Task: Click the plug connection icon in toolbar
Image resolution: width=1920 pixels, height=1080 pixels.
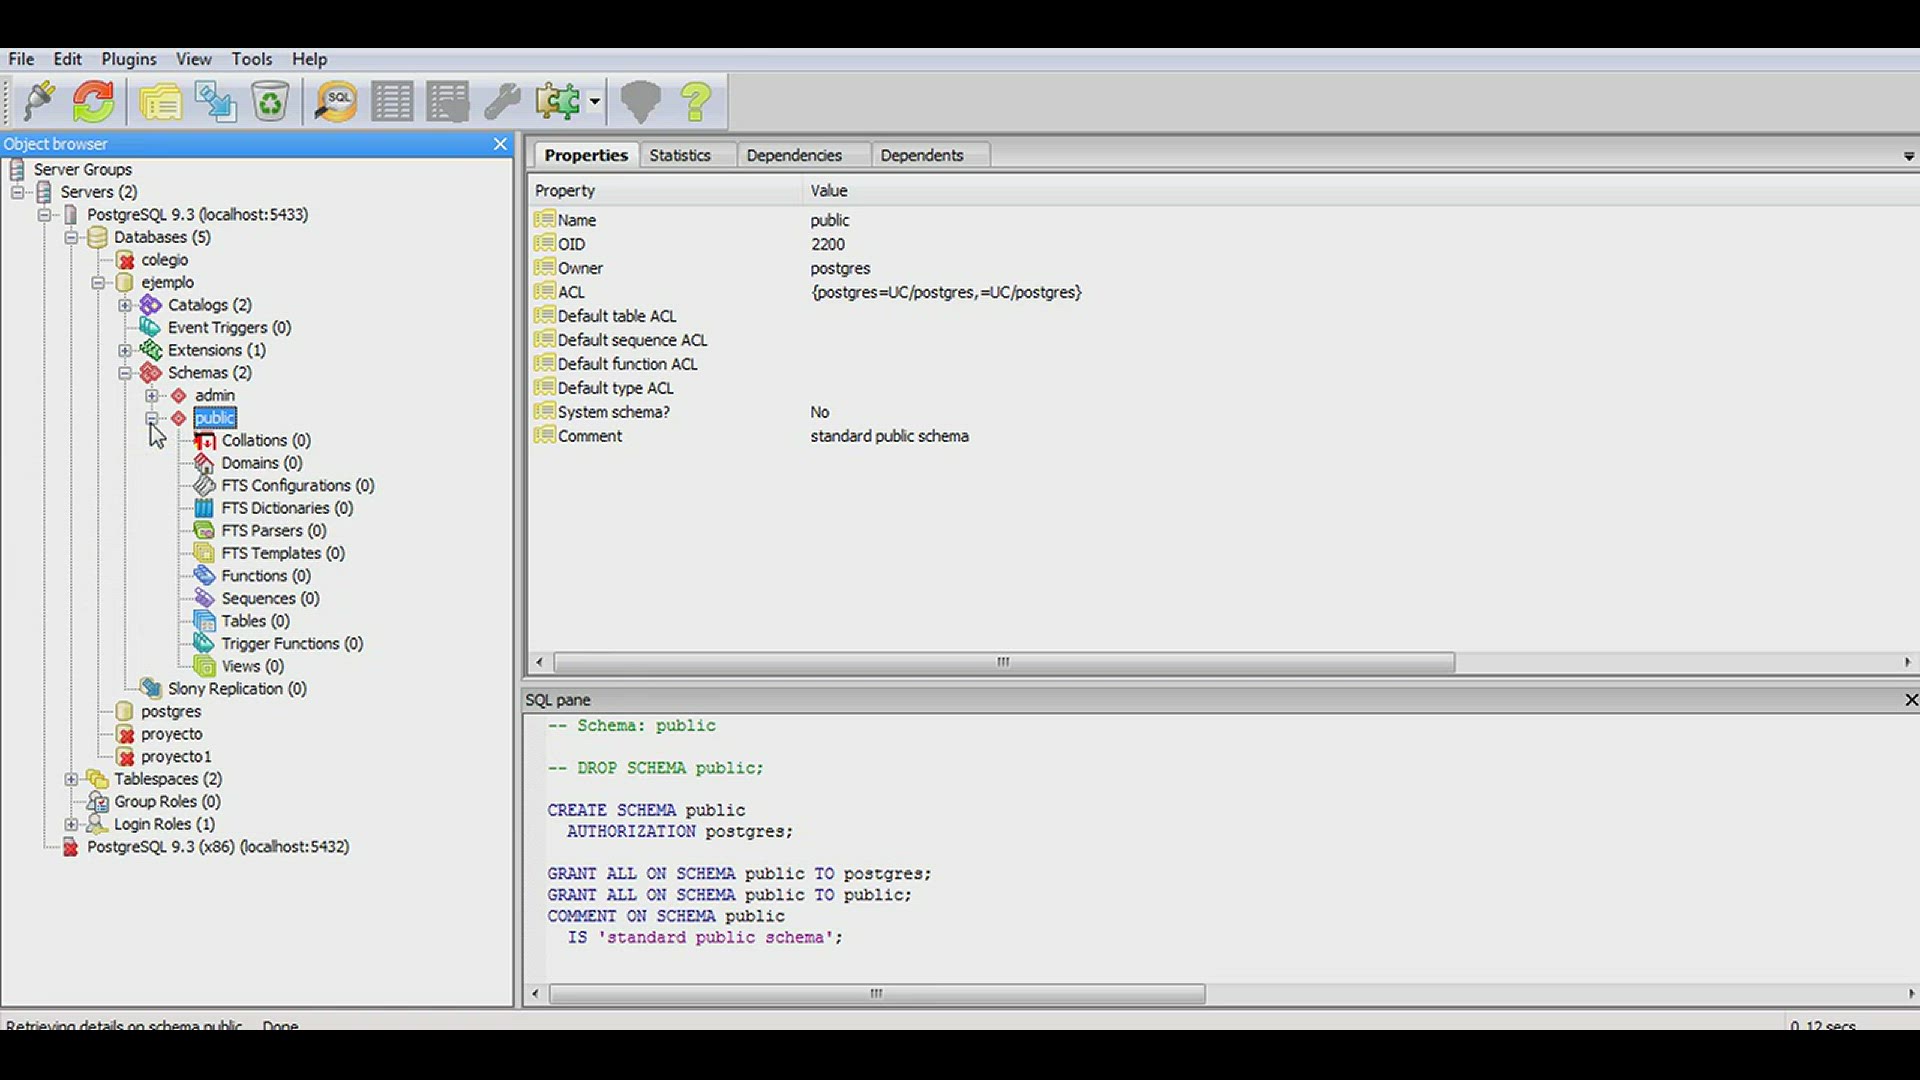Action: pos(39,101)
